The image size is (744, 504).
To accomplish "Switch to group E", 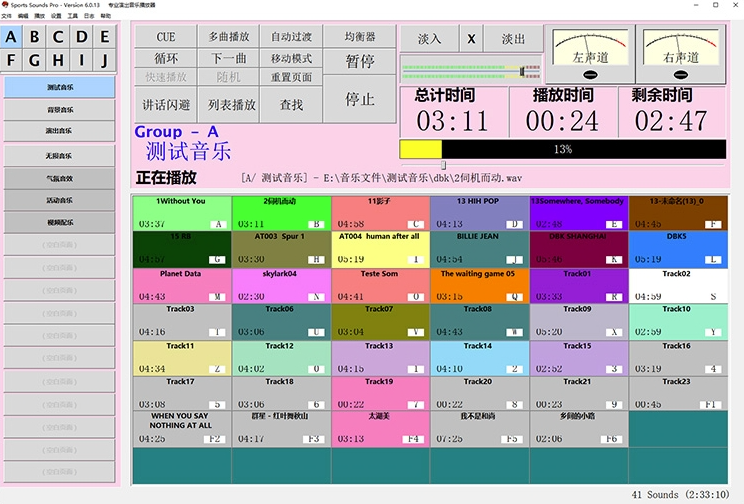I will [105, 37].
